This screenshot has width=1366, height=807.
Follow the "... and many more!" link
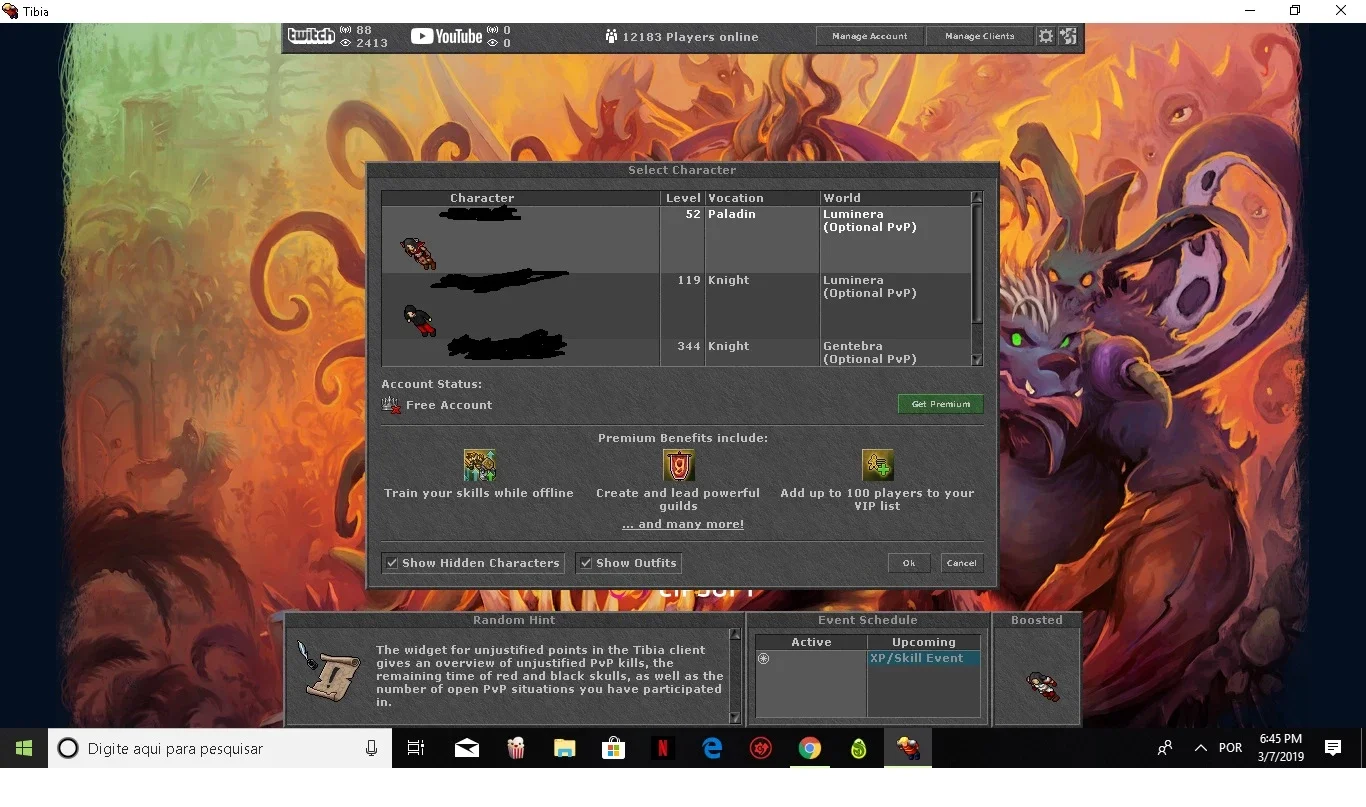tap(683, 524)
